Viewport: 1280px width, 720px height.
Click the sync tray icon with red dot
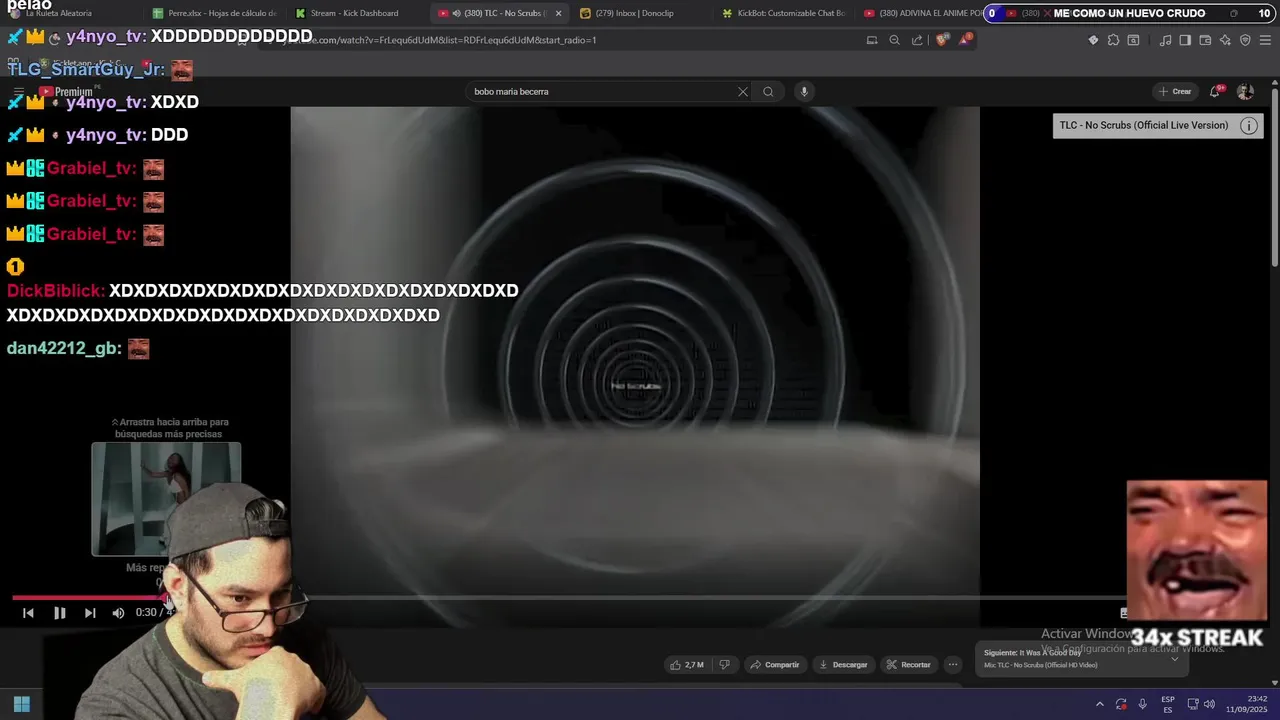click(x=1121, y=704)
